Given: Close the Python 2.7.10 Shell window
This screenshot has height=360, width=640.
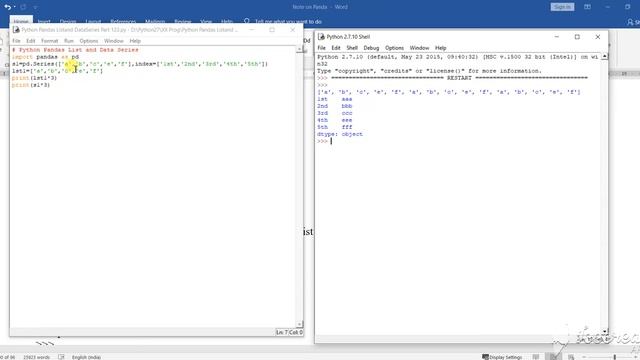Looking at the screenshot, I should tap(598, 37).
